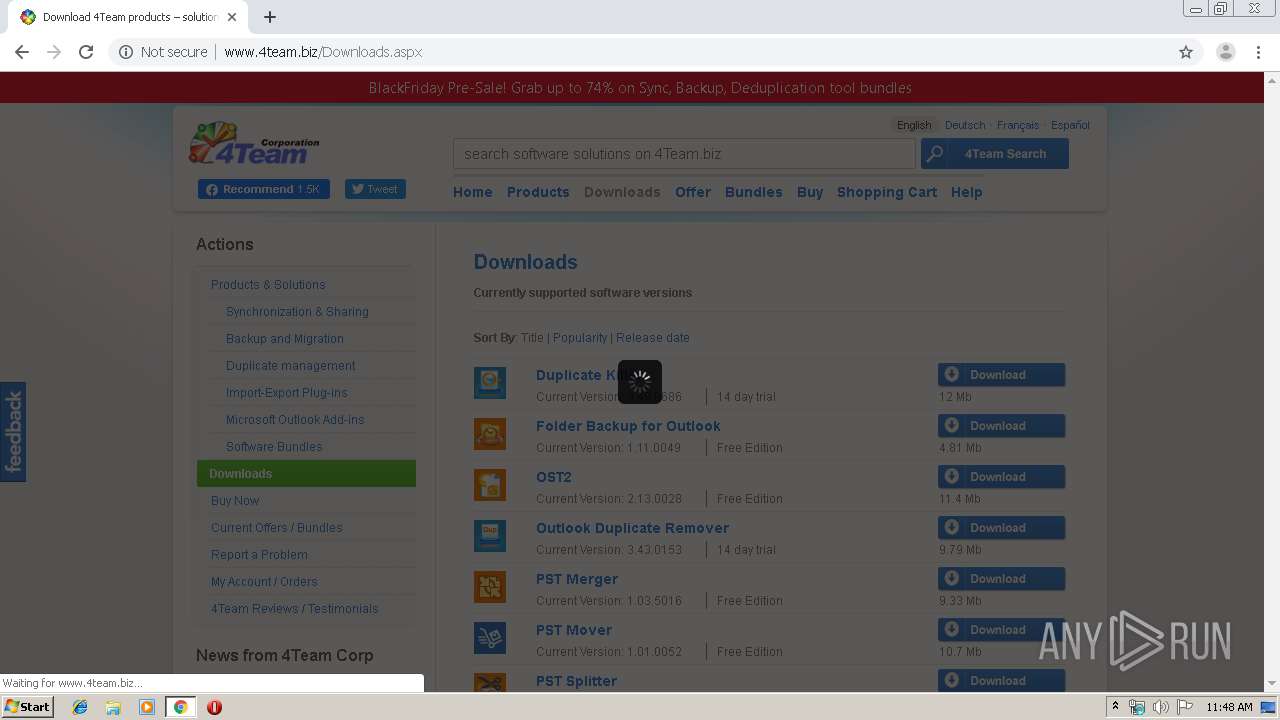Open the Home menu item
1280x720 pixels.
coord(472,192)
